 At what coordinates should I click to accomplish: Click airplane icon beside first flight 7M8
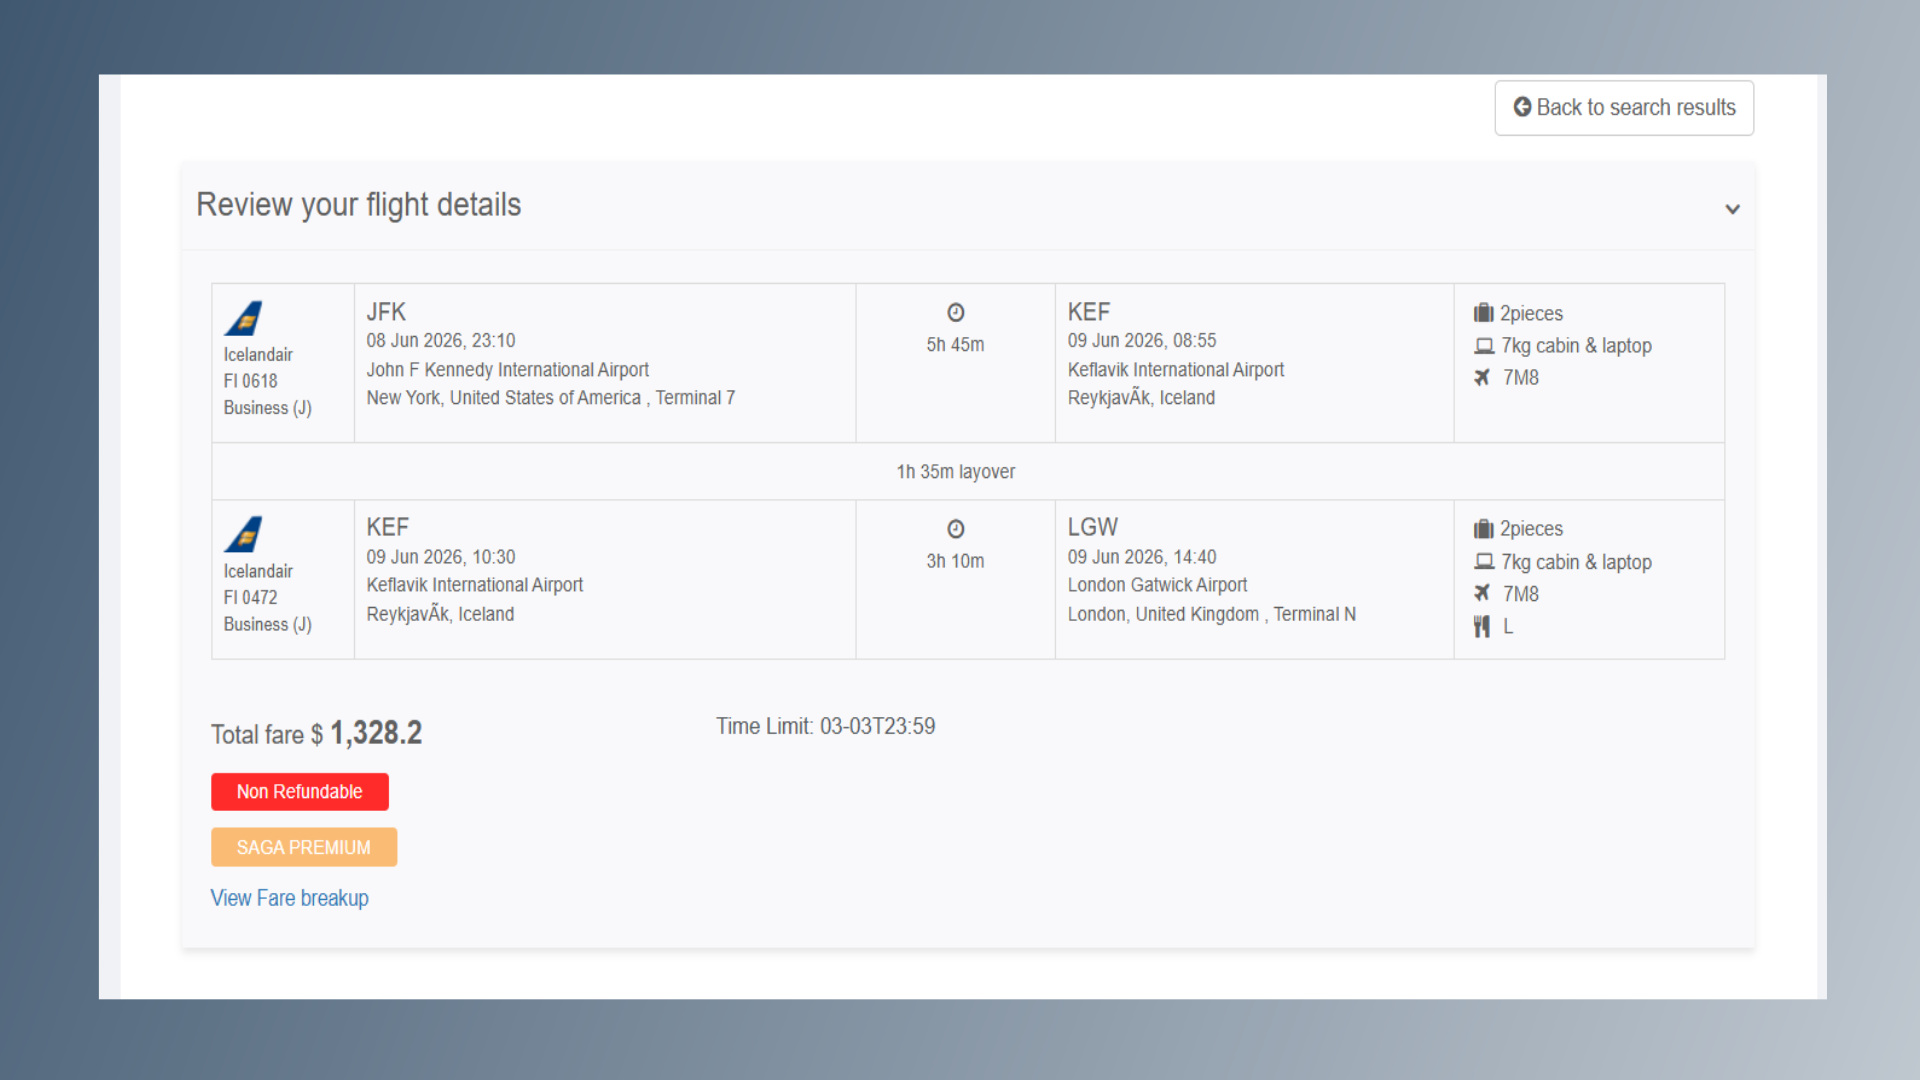(x=1482, y=377)
